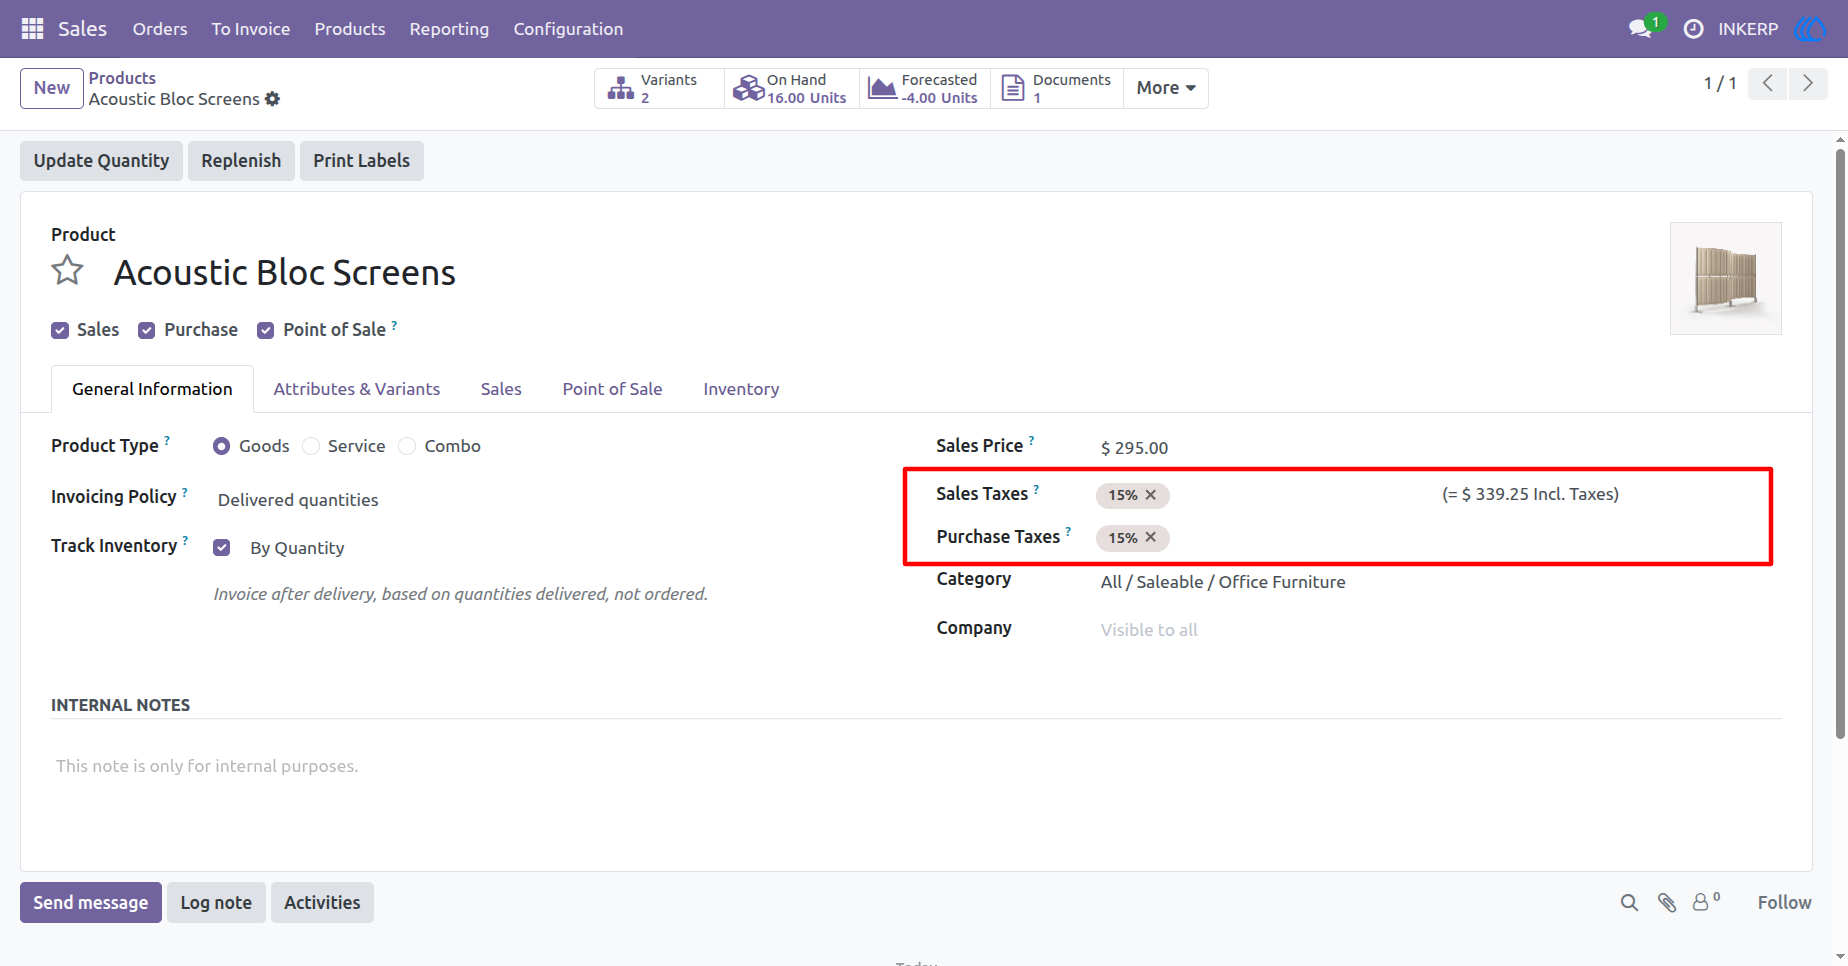Go to next record arrow
1848x966 pixels.
point(1808,83)
